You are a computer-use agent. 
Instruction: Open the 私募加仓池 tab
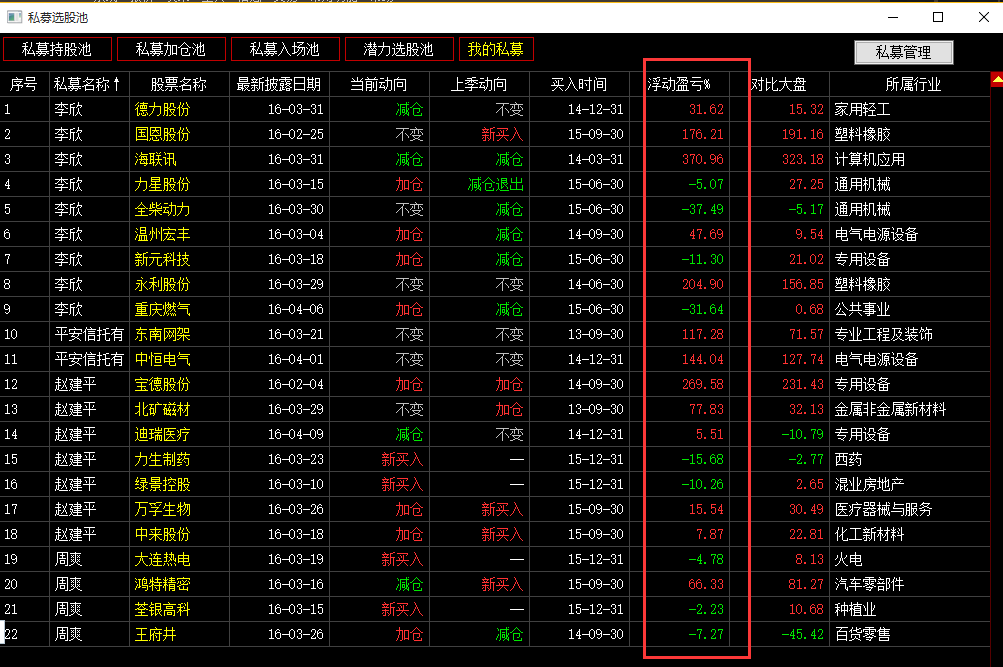[x=170, y=49]
